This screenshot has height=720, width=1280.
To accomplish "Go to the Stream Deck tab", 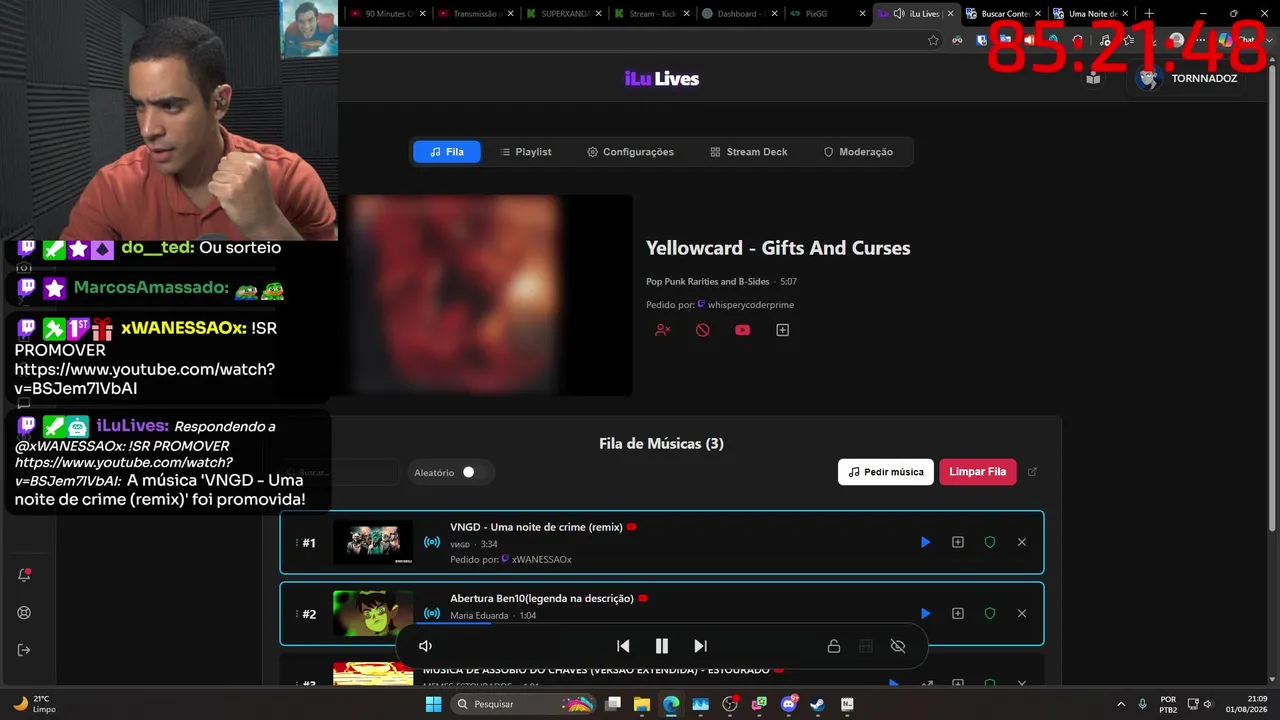I will pyautogui.click(x=749, y=152).
